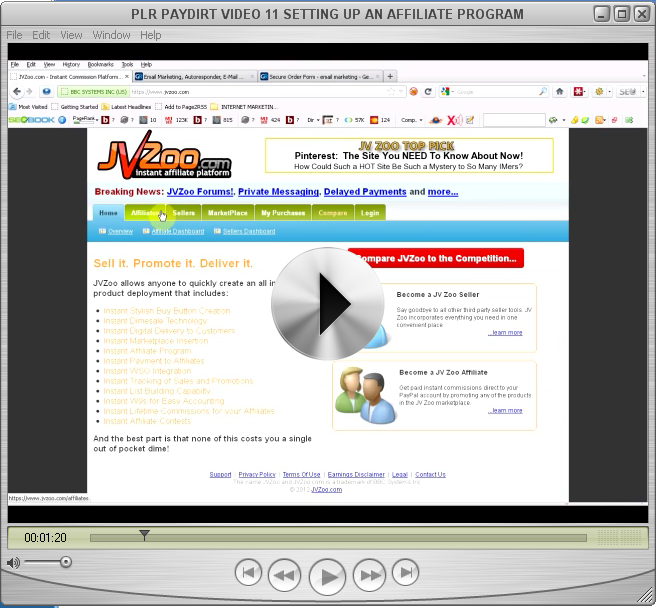656x608 pixels.
Task: Click the Most Visited bookmark
Action: coord(28,107)
